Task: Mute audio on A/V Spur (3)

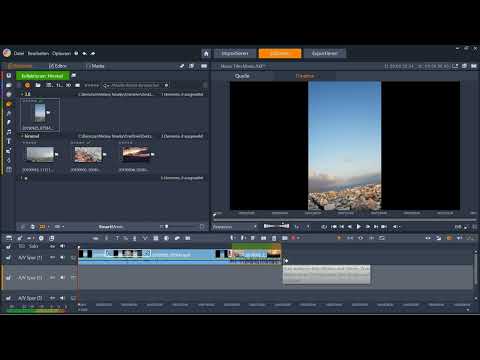Action: tap(62, 298)
